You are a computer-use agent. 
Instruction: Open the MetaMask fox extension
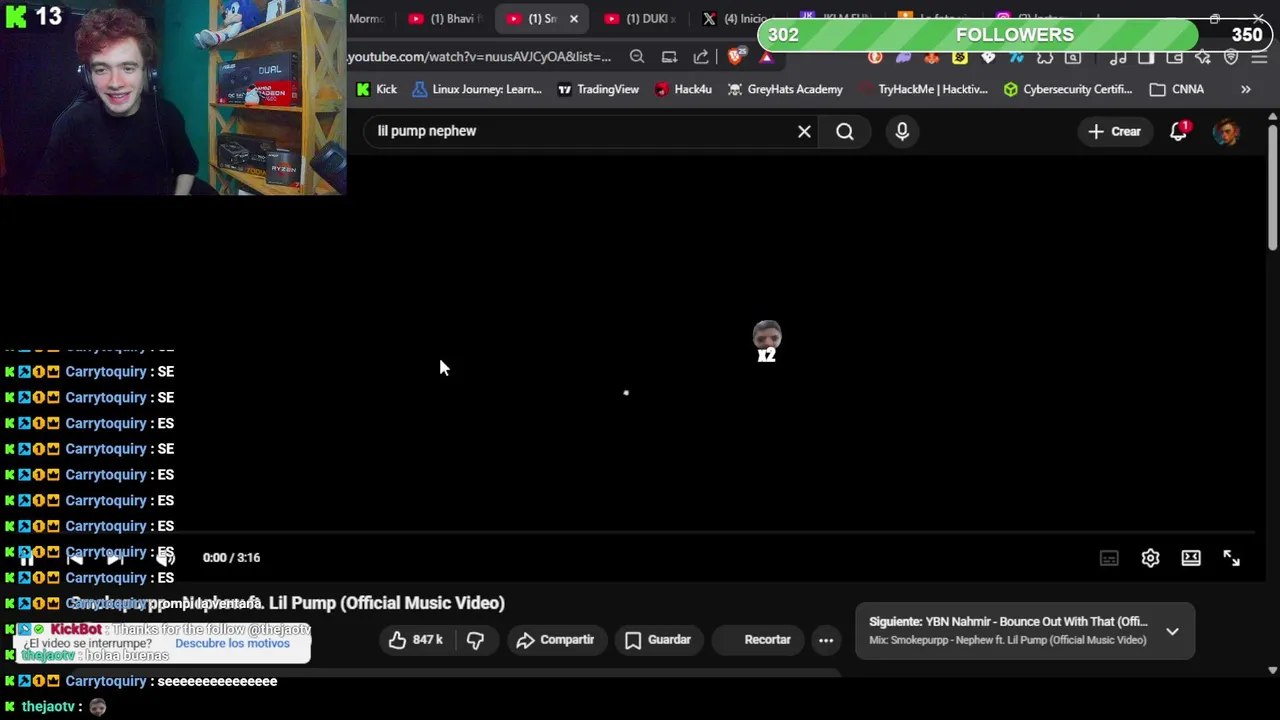click(932, 57)
